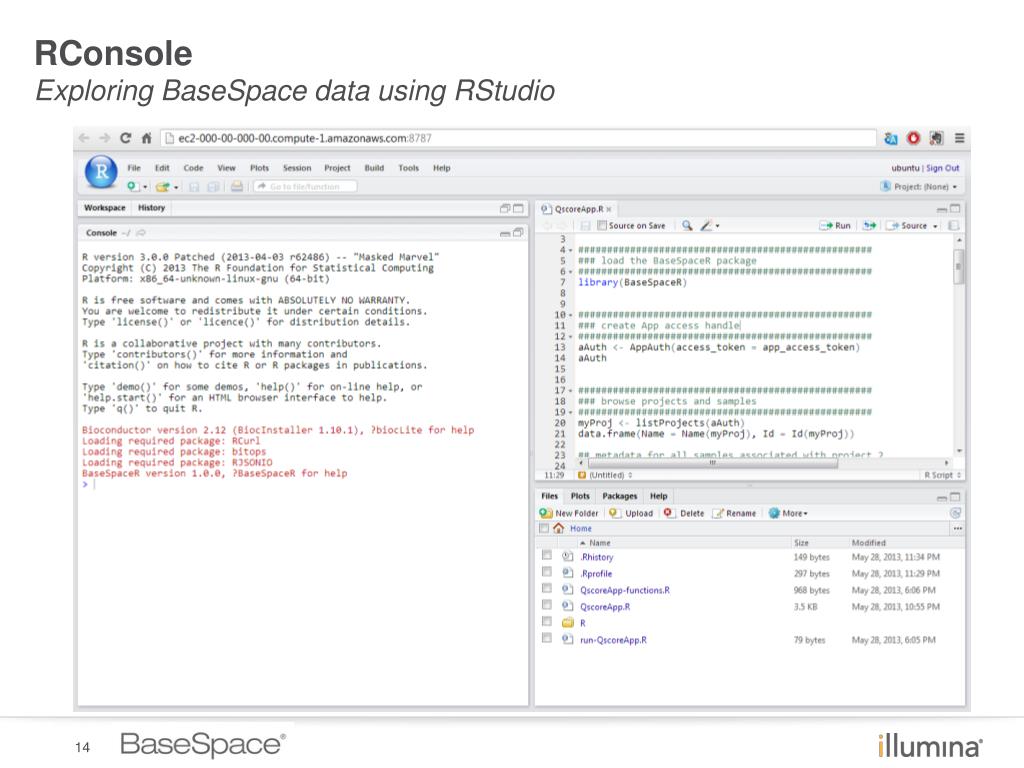Click the Go to file/function field
This screenshot has width=1024, height=768.
305,187
